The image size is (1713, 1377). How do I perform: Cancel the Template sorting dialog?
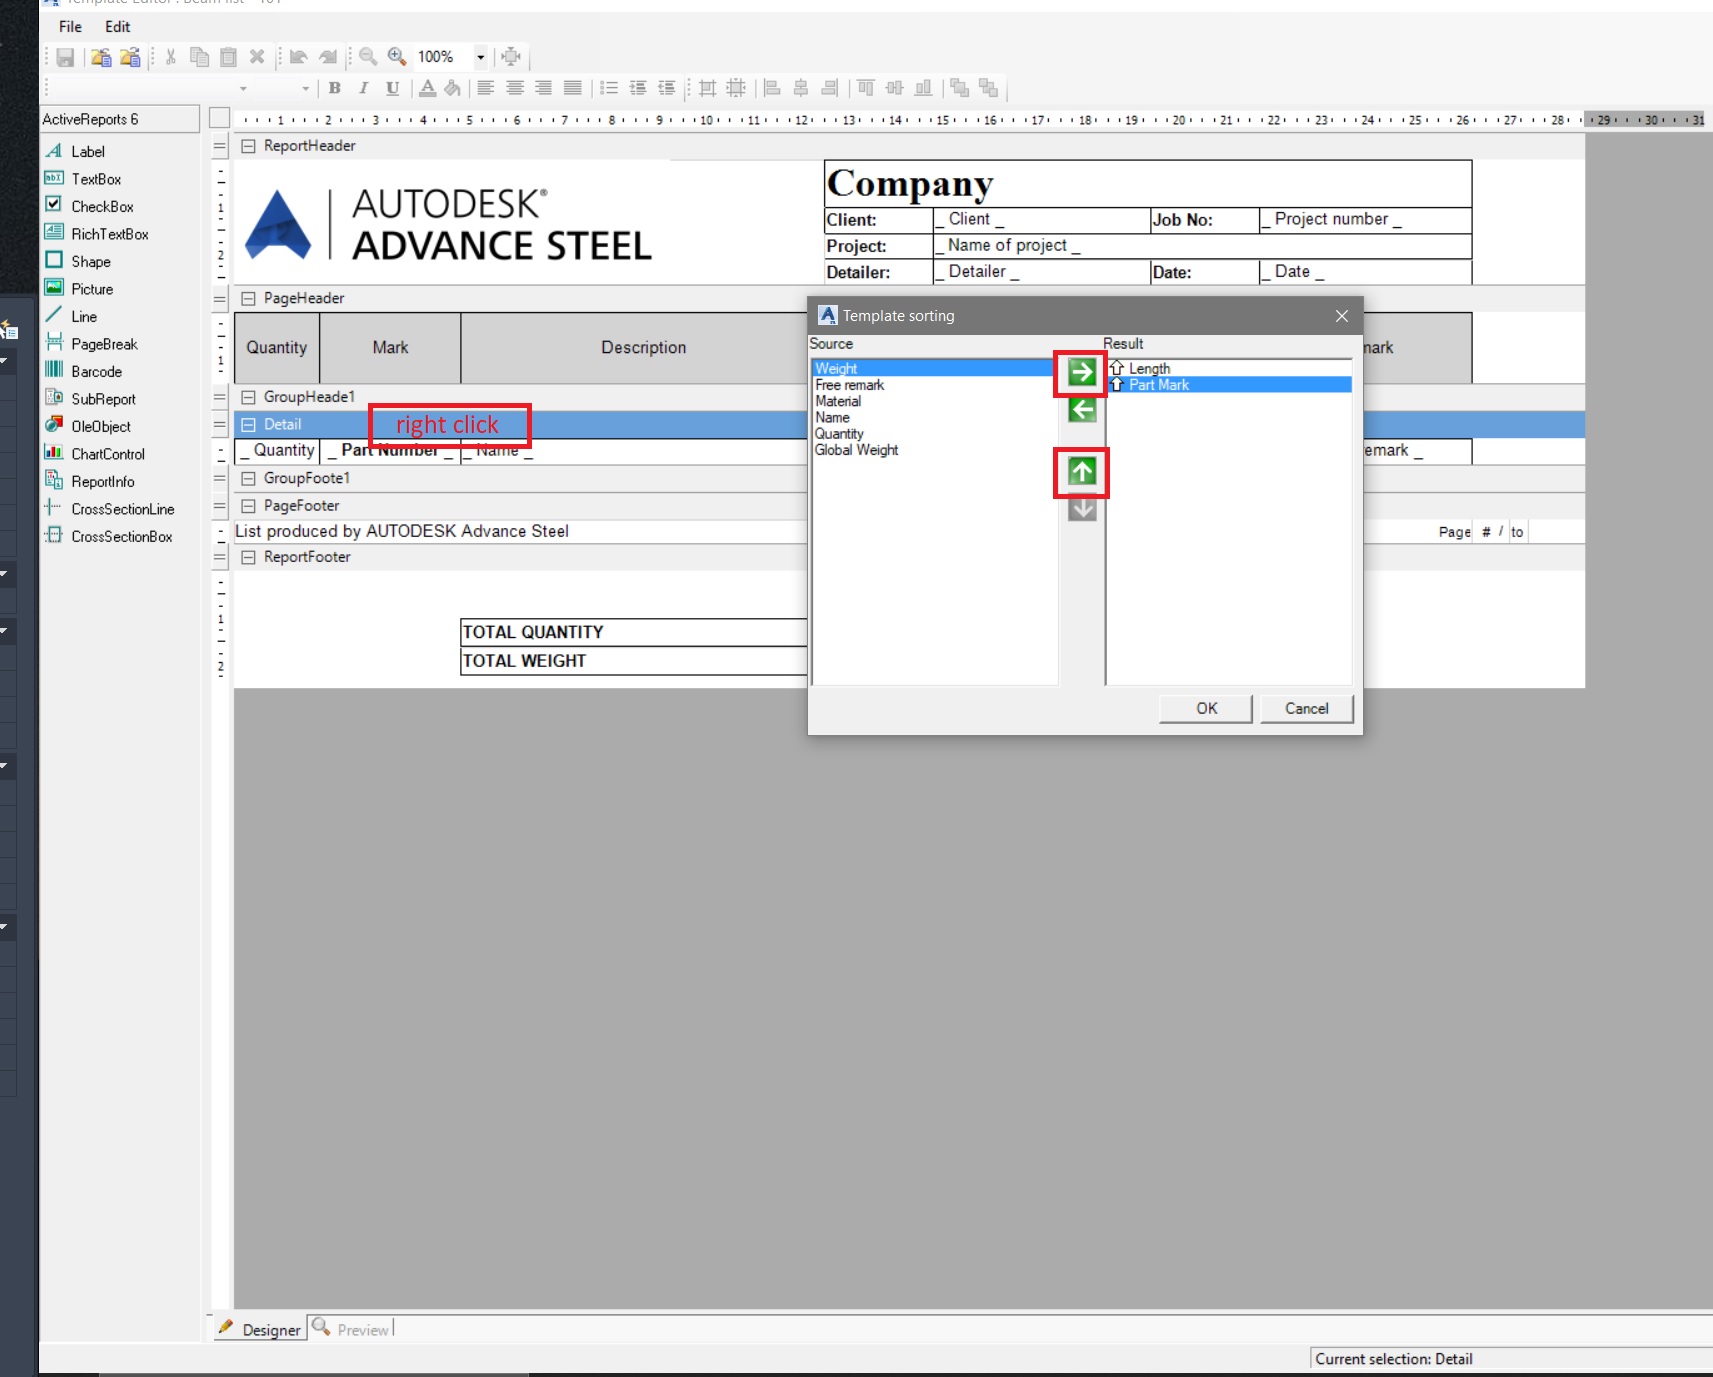[x=1306, y=708]
